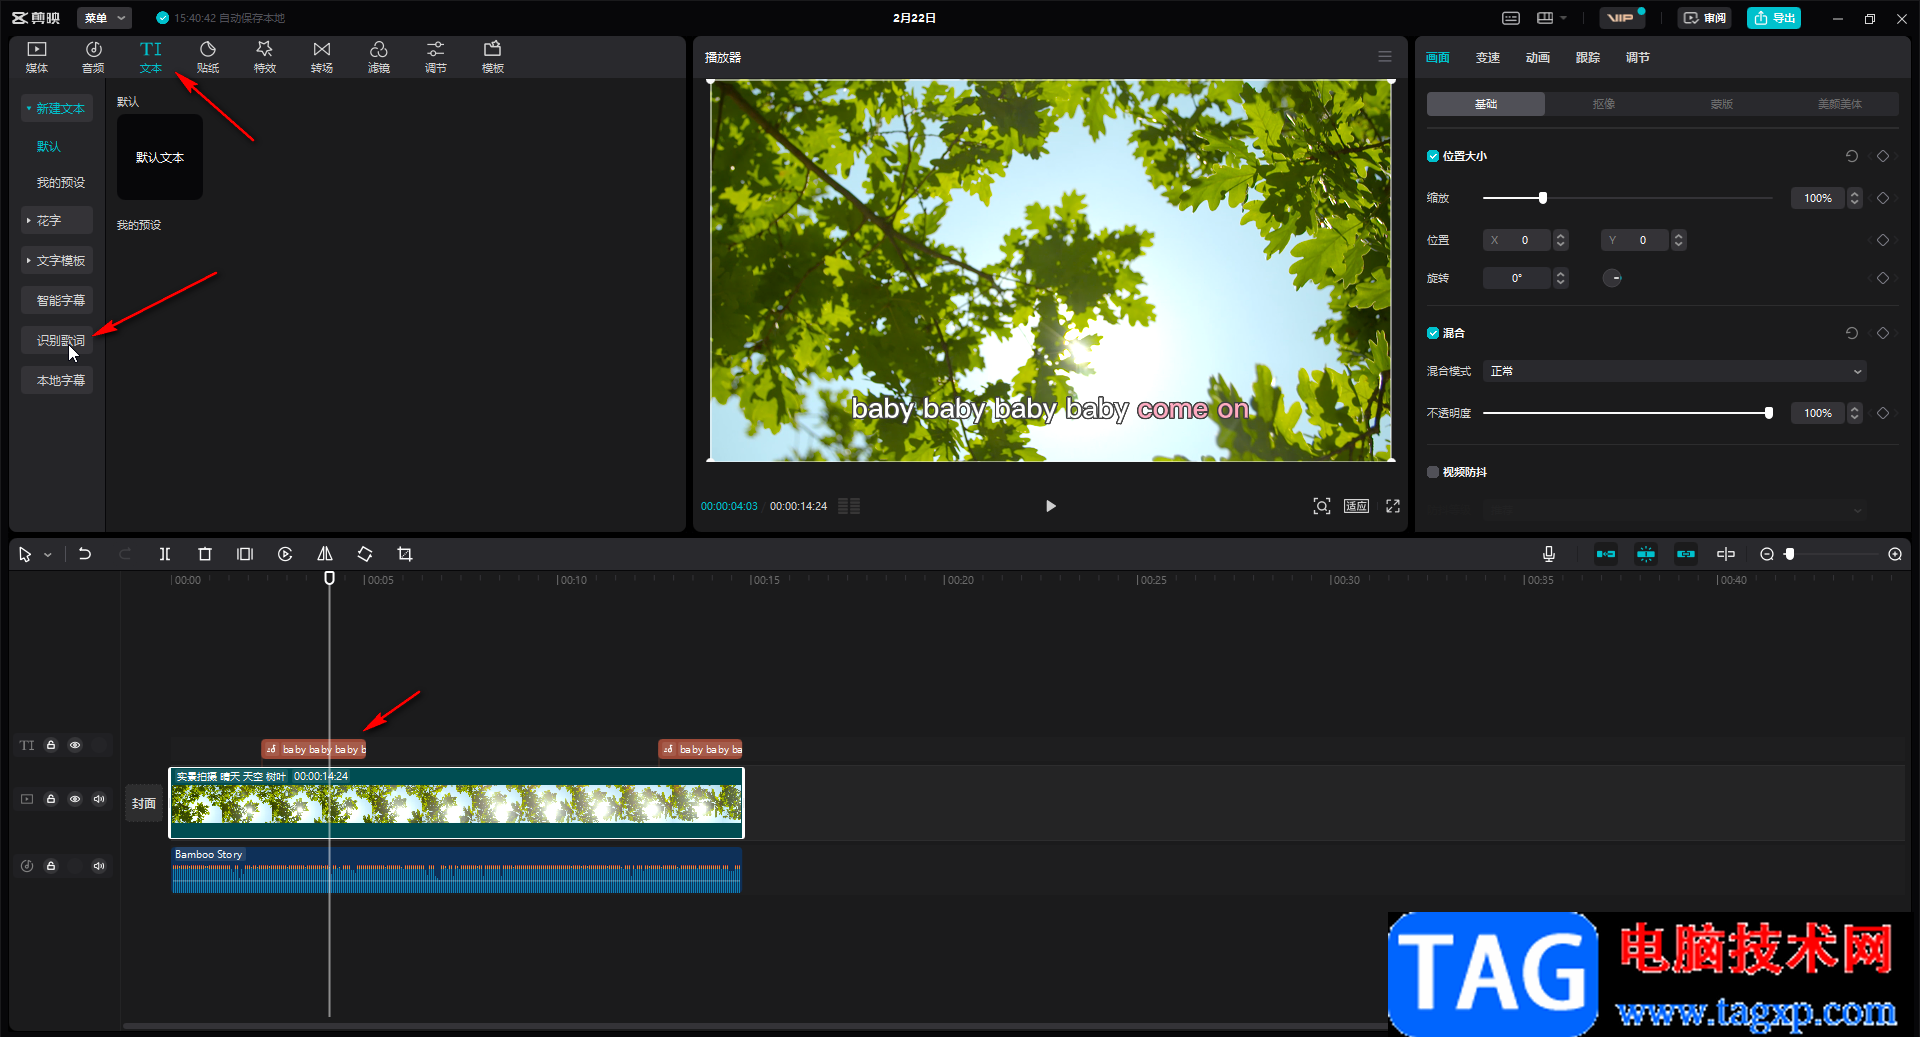Expand the 文字模板 category
The height and width of the screenshot is (1037, 1920).
[x=57, y=260]
